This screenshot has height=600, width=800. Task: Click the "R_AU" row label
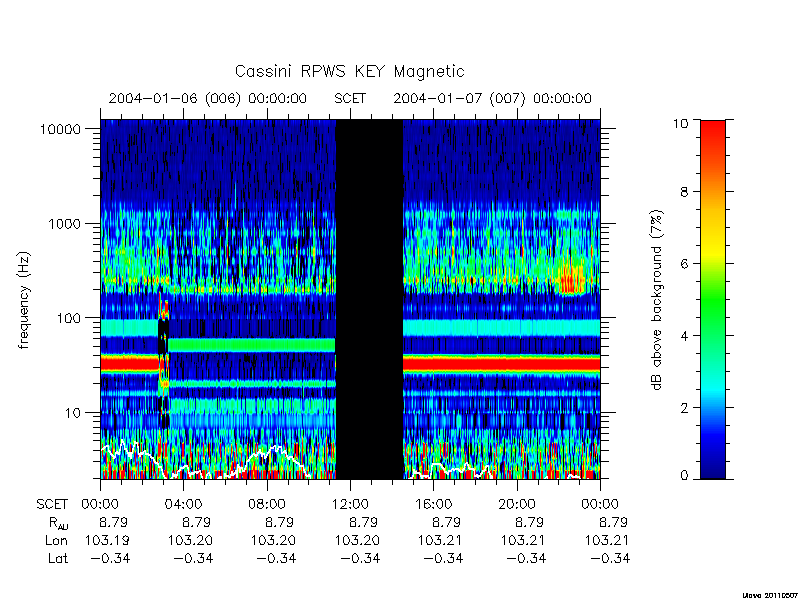(x=58, y=523)
